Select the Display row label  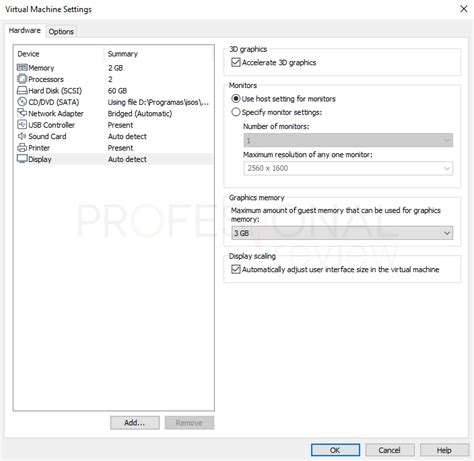[x=40, y=159]
